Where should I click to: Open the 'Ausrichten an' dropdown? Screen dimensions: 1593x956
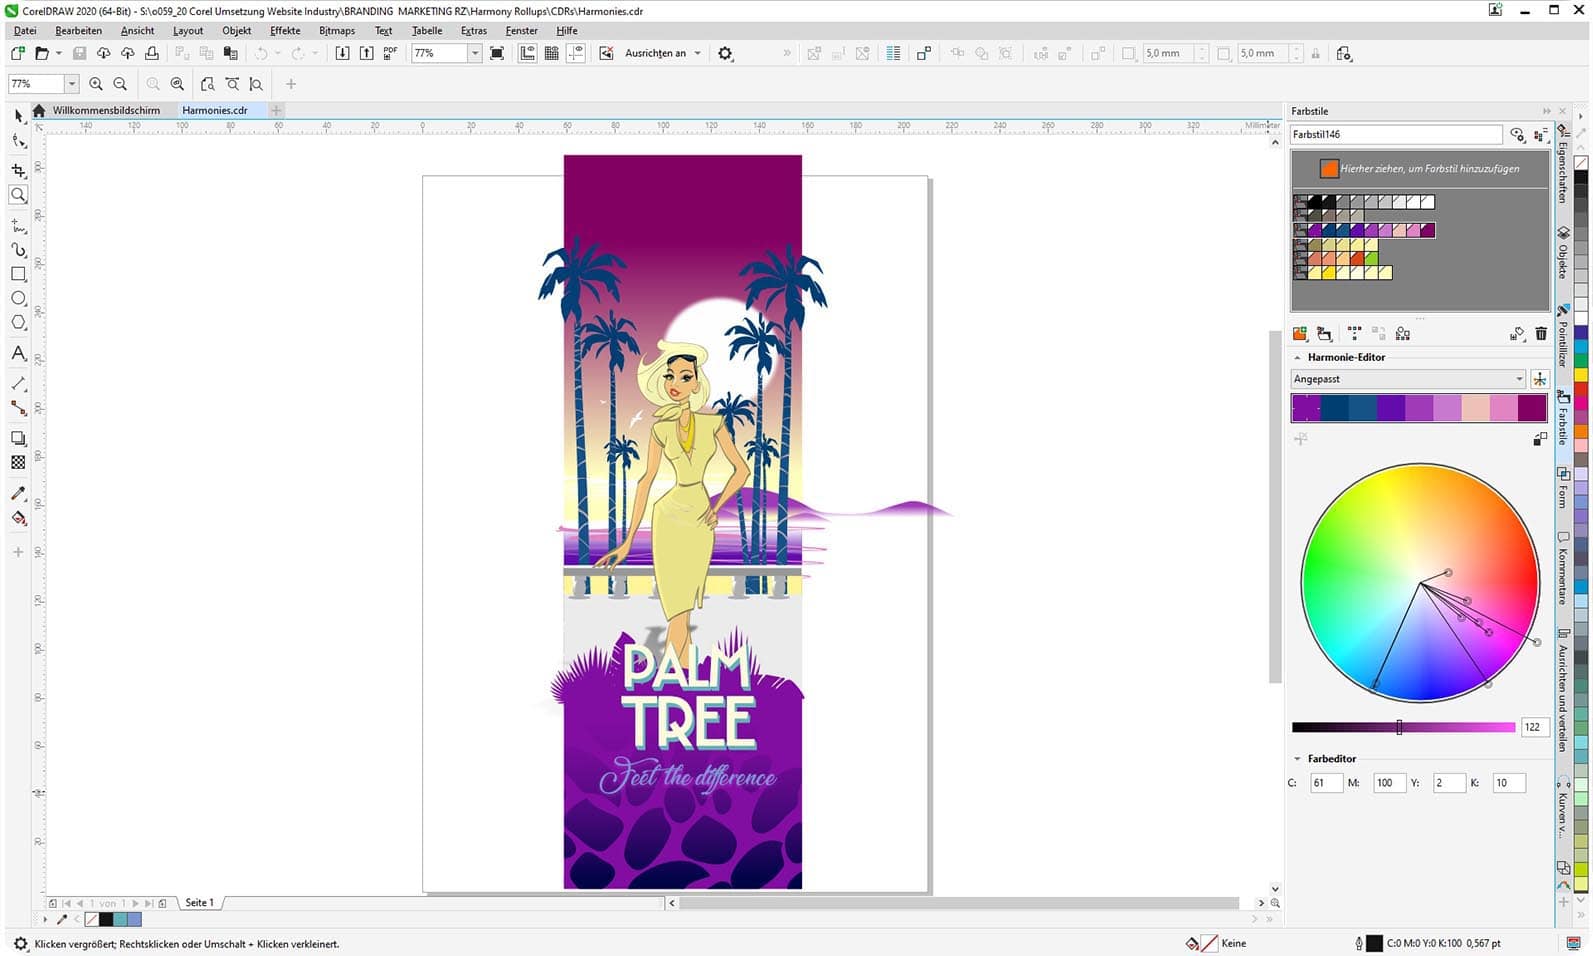tap(663, 53)
